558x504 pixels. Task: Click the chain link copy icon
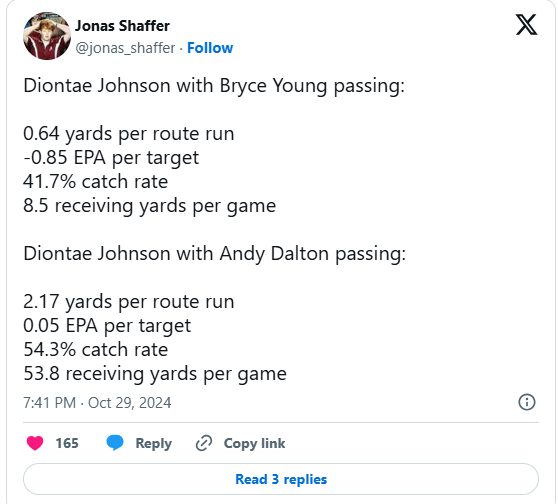(x=204, y=443)
